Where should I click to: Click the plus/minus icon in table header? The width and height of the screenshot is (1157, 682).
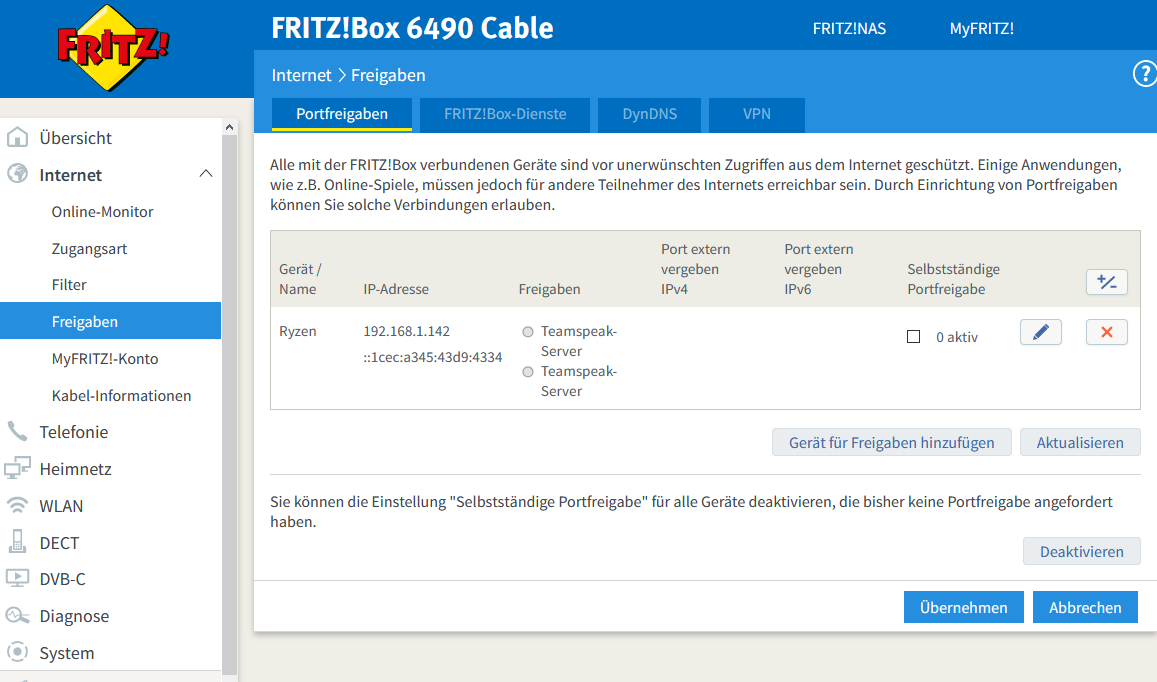pyautogui.click(x=1106, y=283)
